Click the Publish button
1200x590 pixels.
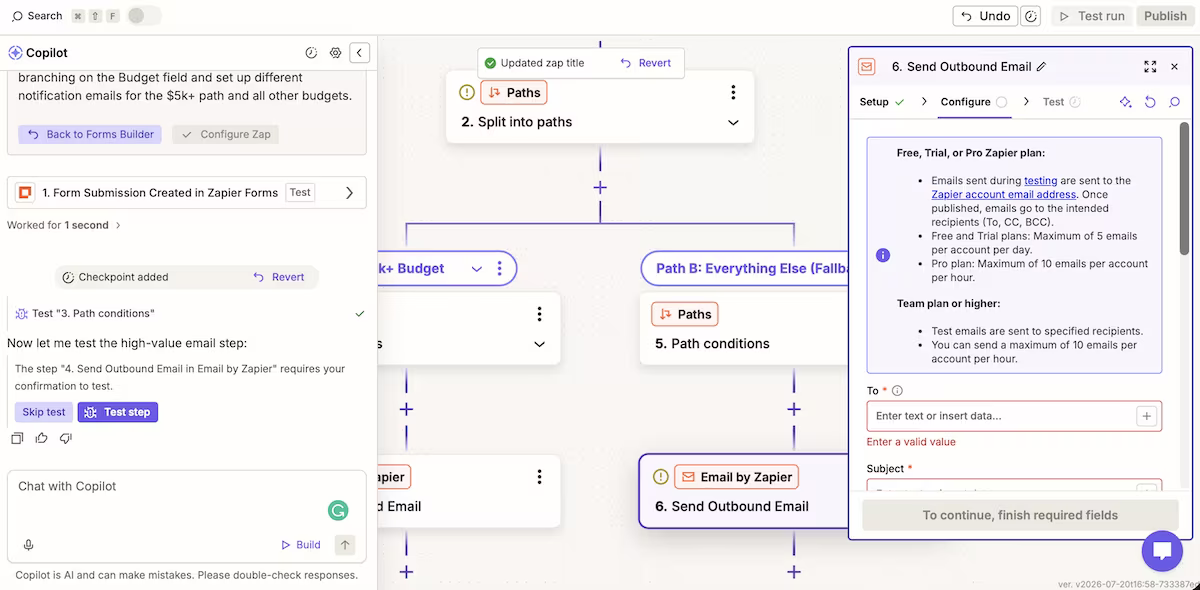click(x=1165, y=16)
